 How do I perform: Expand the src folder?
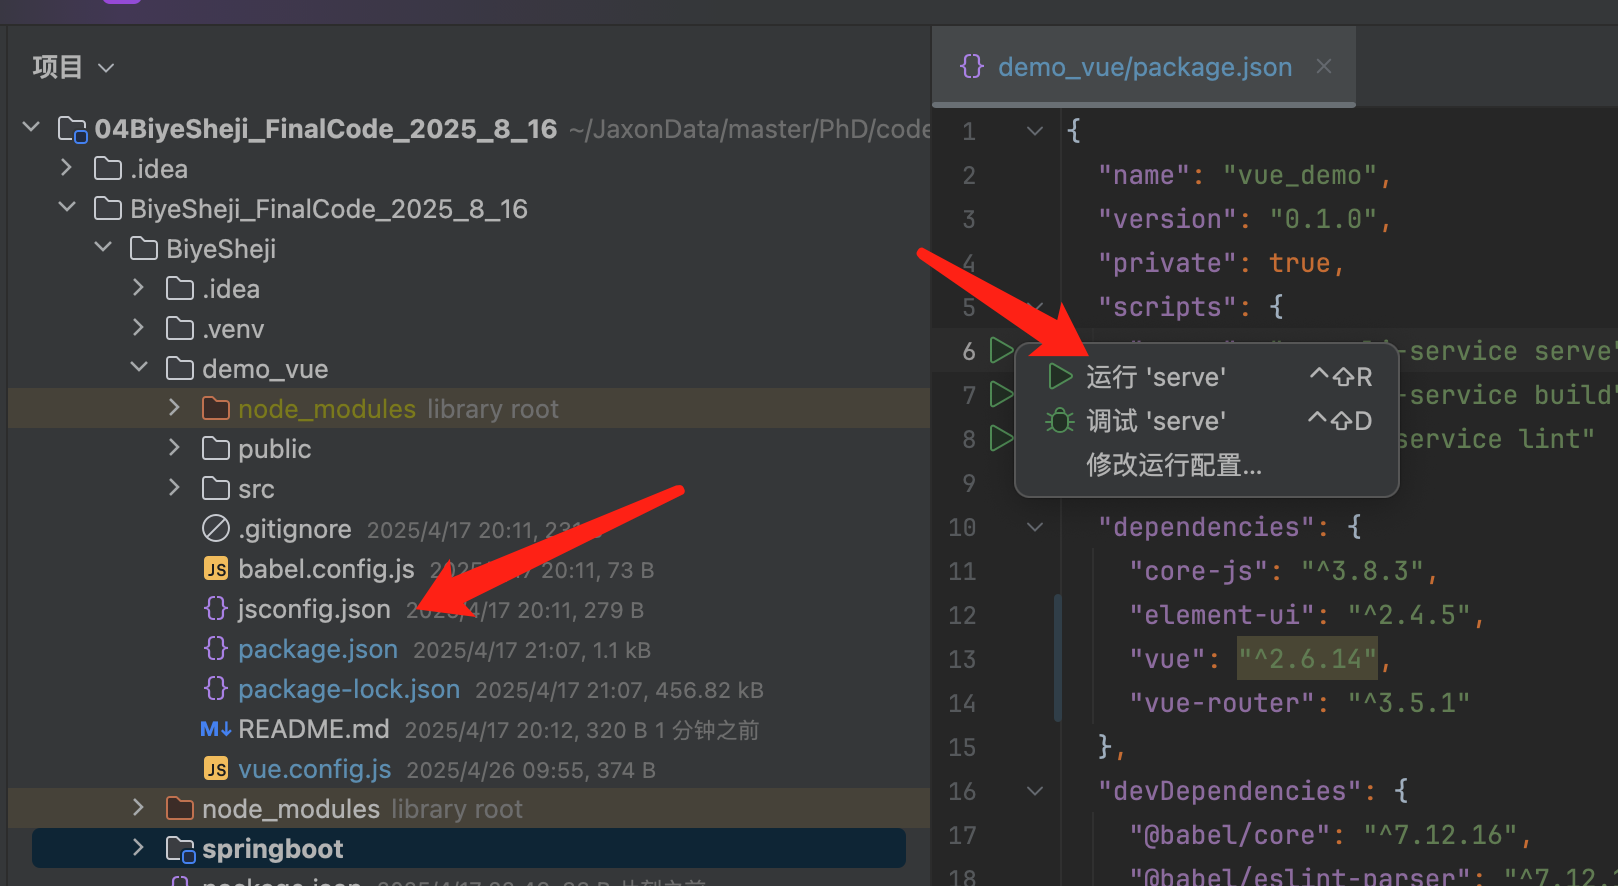(x=175, y=488)
